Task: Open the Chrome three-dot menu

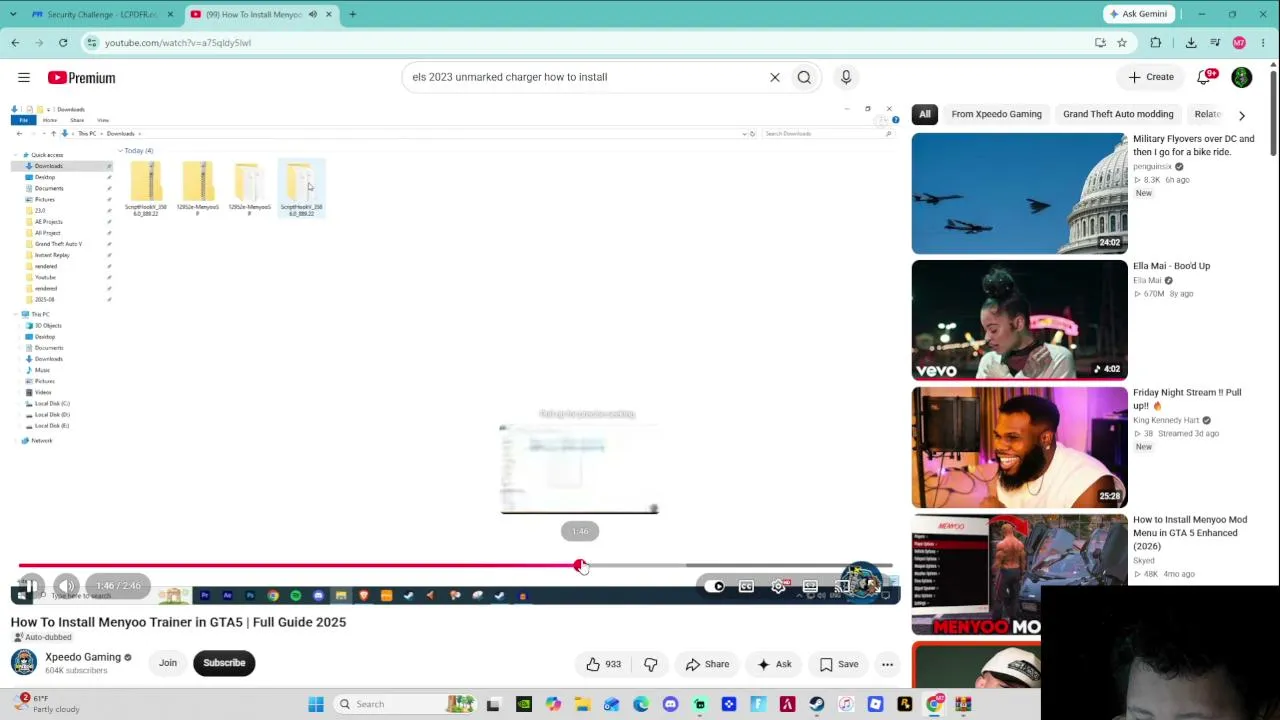Action: [1264, 43]
